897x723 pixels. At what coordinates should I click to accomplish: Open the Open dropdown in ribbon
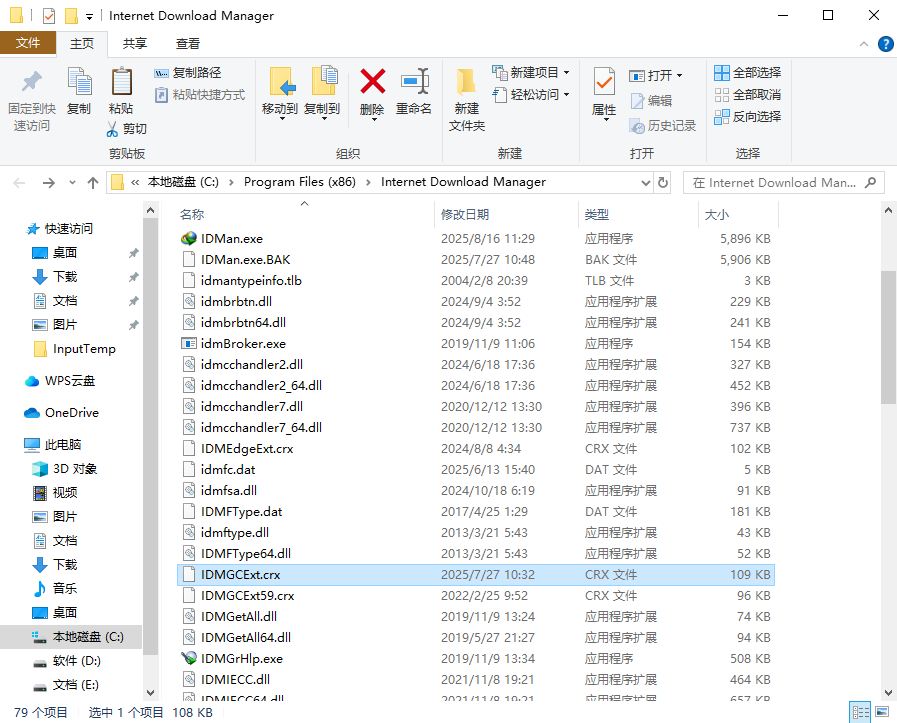[x=680, y=76]
